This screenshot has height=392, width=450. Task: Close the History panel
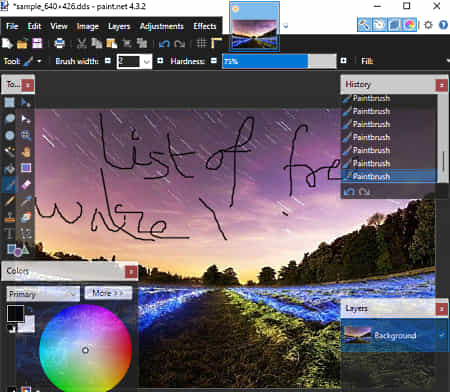[442, 85]
